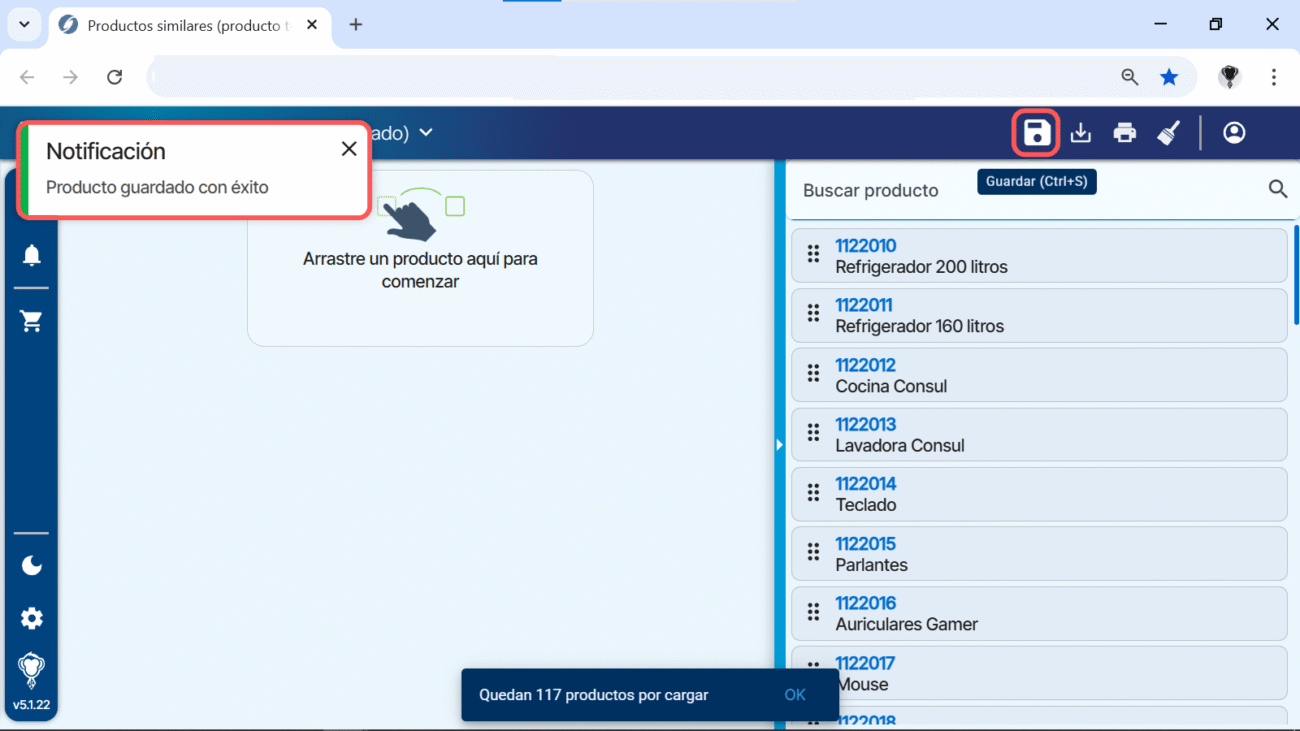The image size is (1300, 731).
Task: Open the Chrome tab list dropdown
Action: point(24,24)
